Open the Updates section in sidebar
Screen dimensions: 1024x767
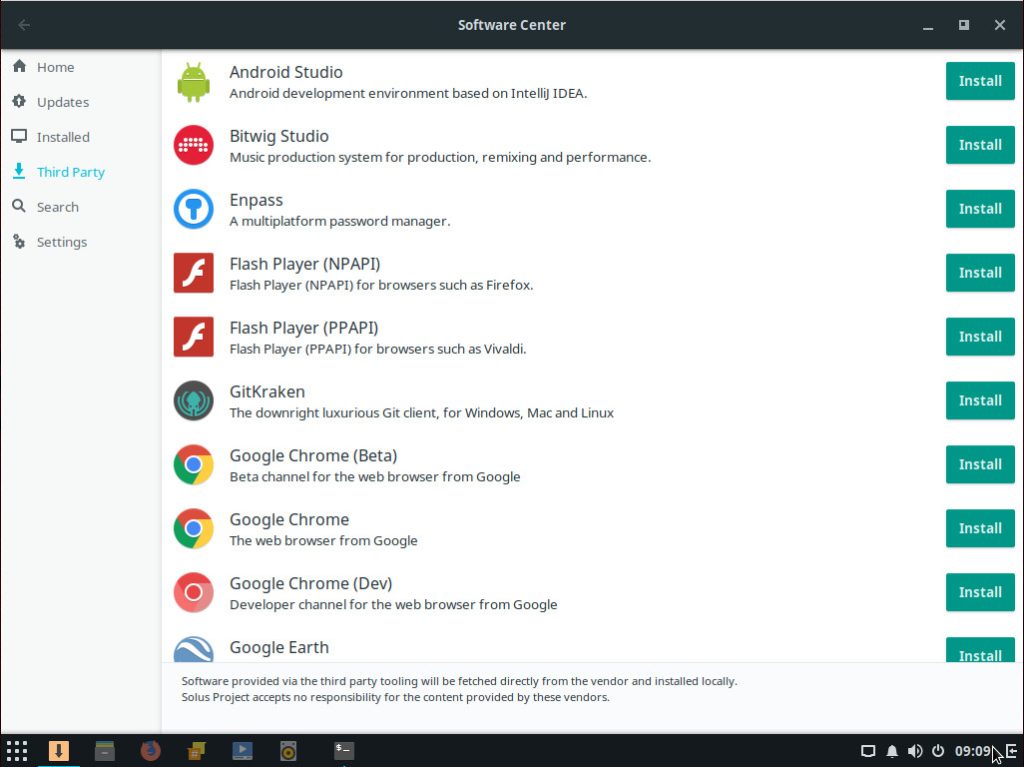point(62,102)
